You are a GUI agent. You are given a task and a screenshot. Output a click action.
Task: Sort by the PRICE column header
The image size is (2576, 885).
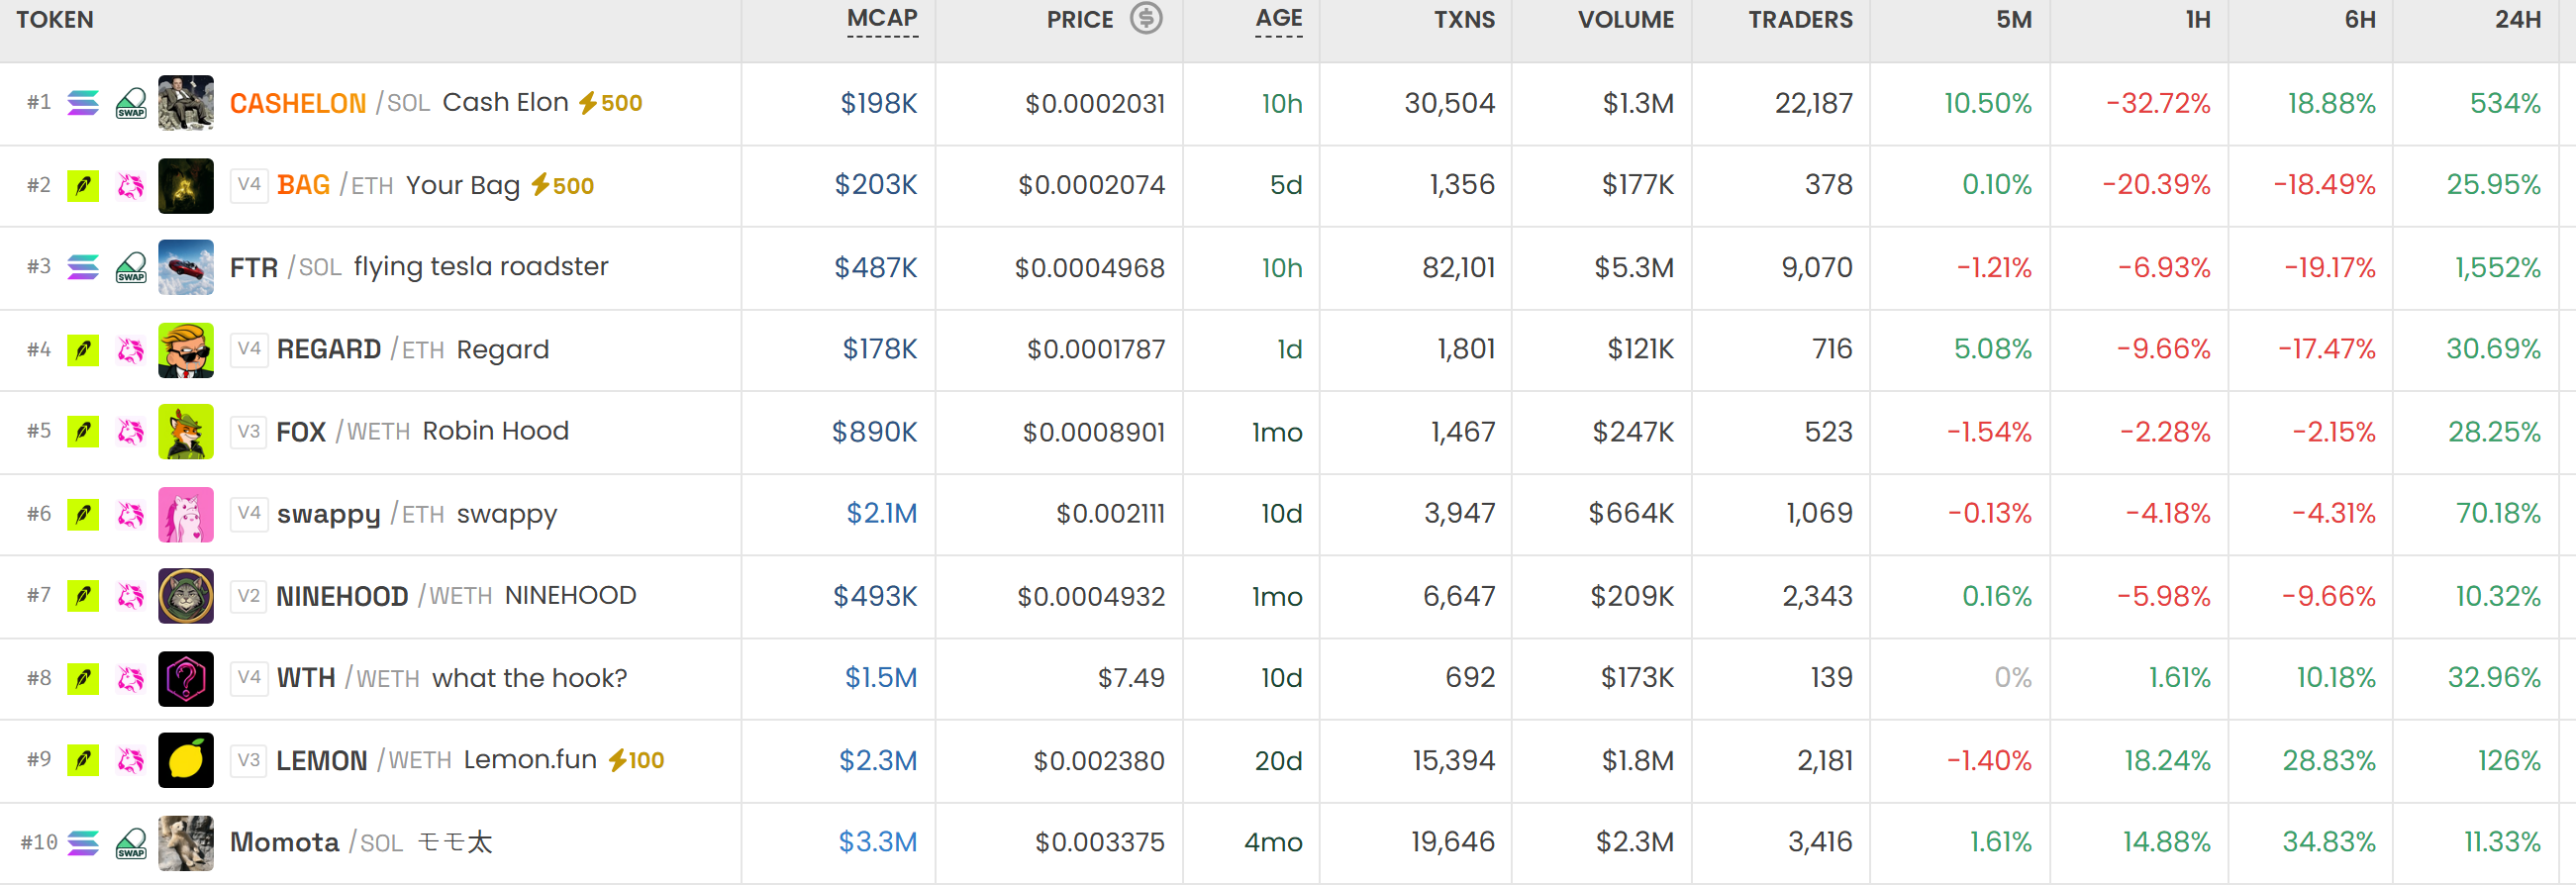click(1080, 20)
